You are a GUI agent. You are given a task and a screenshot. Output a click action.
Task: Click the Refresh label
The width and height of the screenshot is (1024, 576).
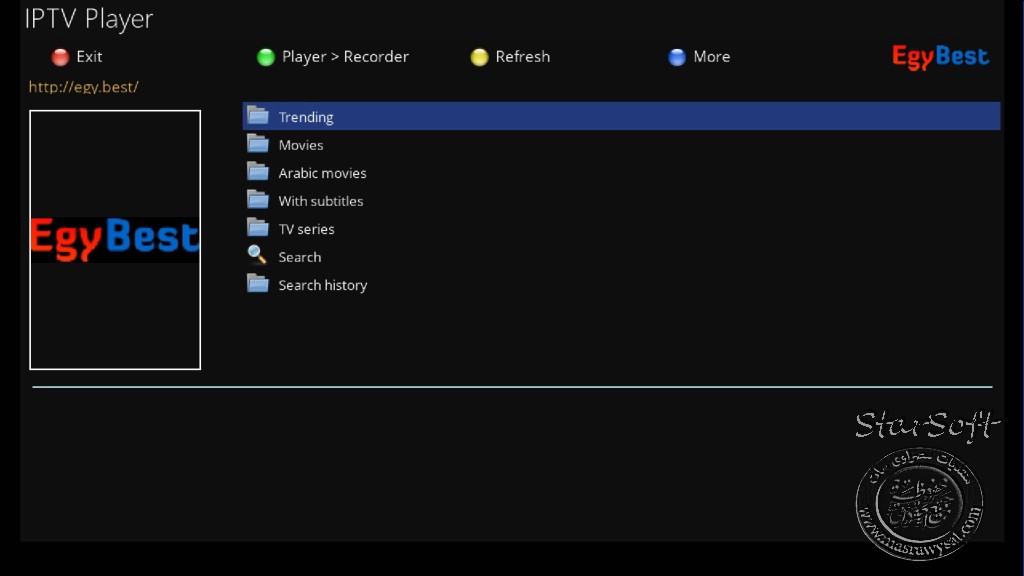pyautogui.click(x=522, y=57)
